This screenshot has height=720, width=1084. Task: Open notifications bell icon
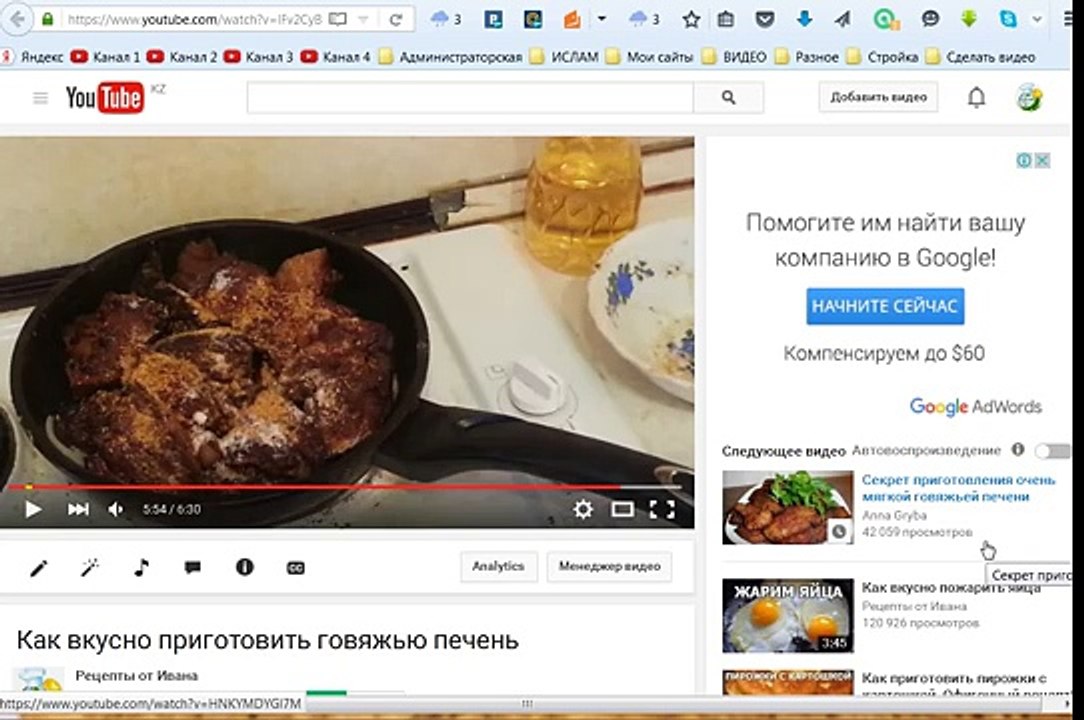tap(976, 98)
